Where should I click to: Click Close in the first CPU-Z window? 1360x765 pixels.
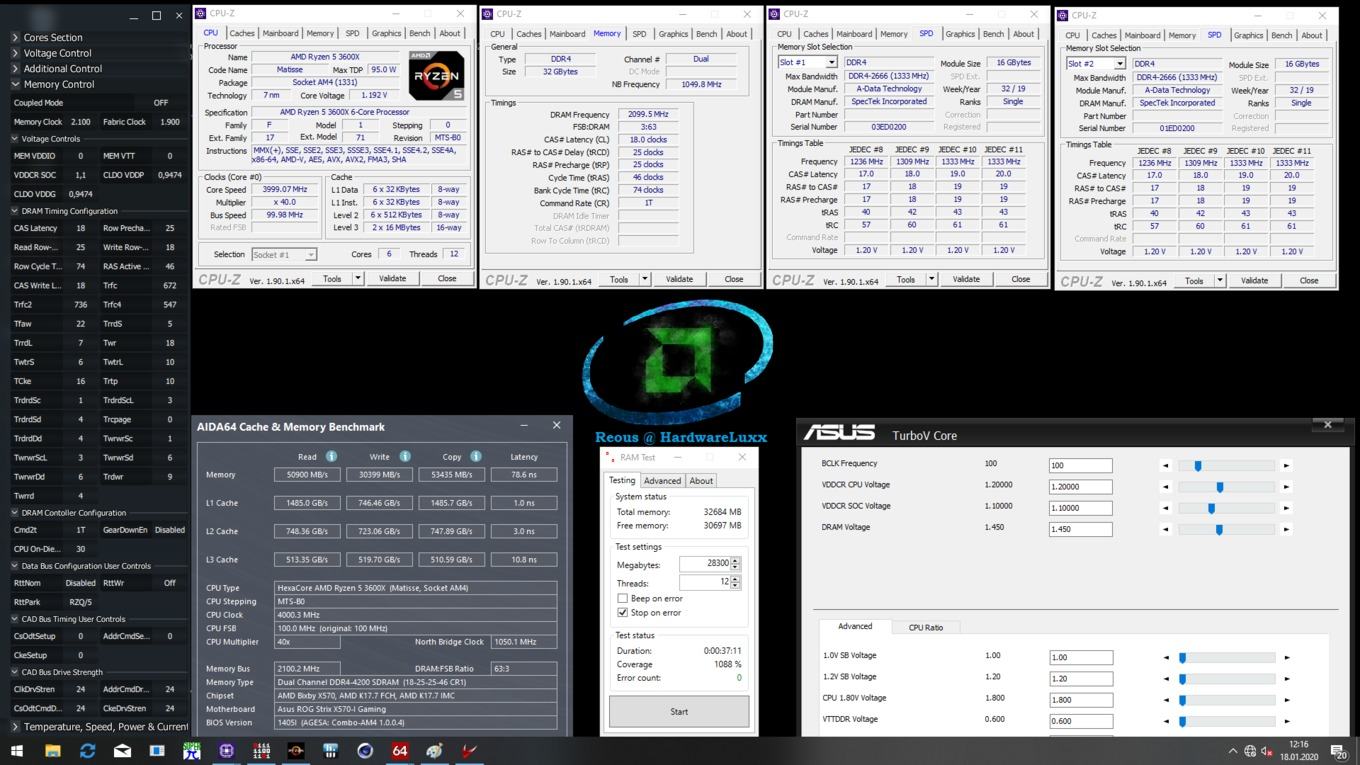coord(447,279)
